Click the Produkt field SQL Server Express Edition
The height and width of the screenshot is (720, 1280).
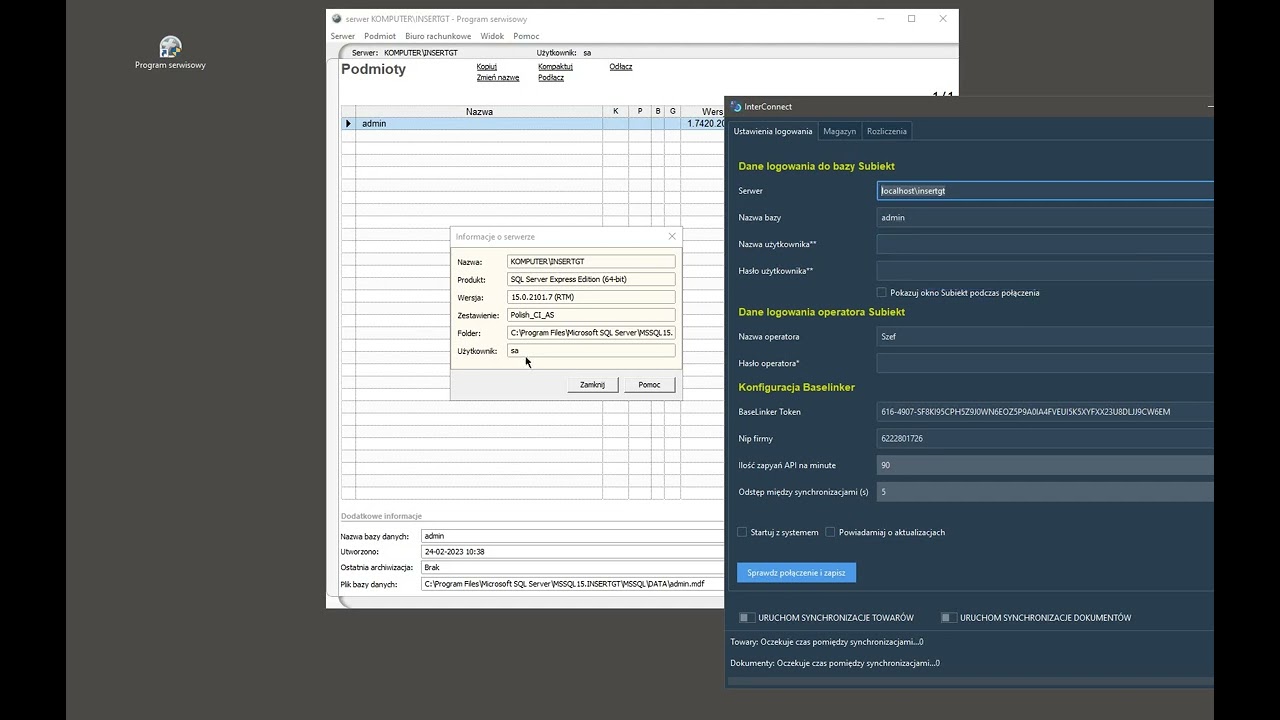point(591,279)
